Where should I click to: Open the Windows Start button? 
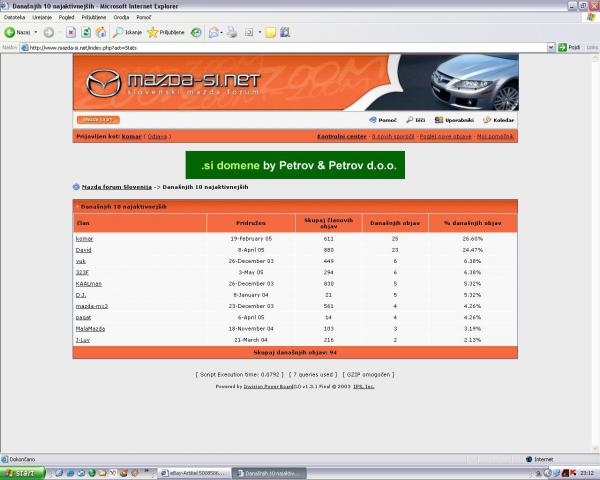click(x=18, y=472)
